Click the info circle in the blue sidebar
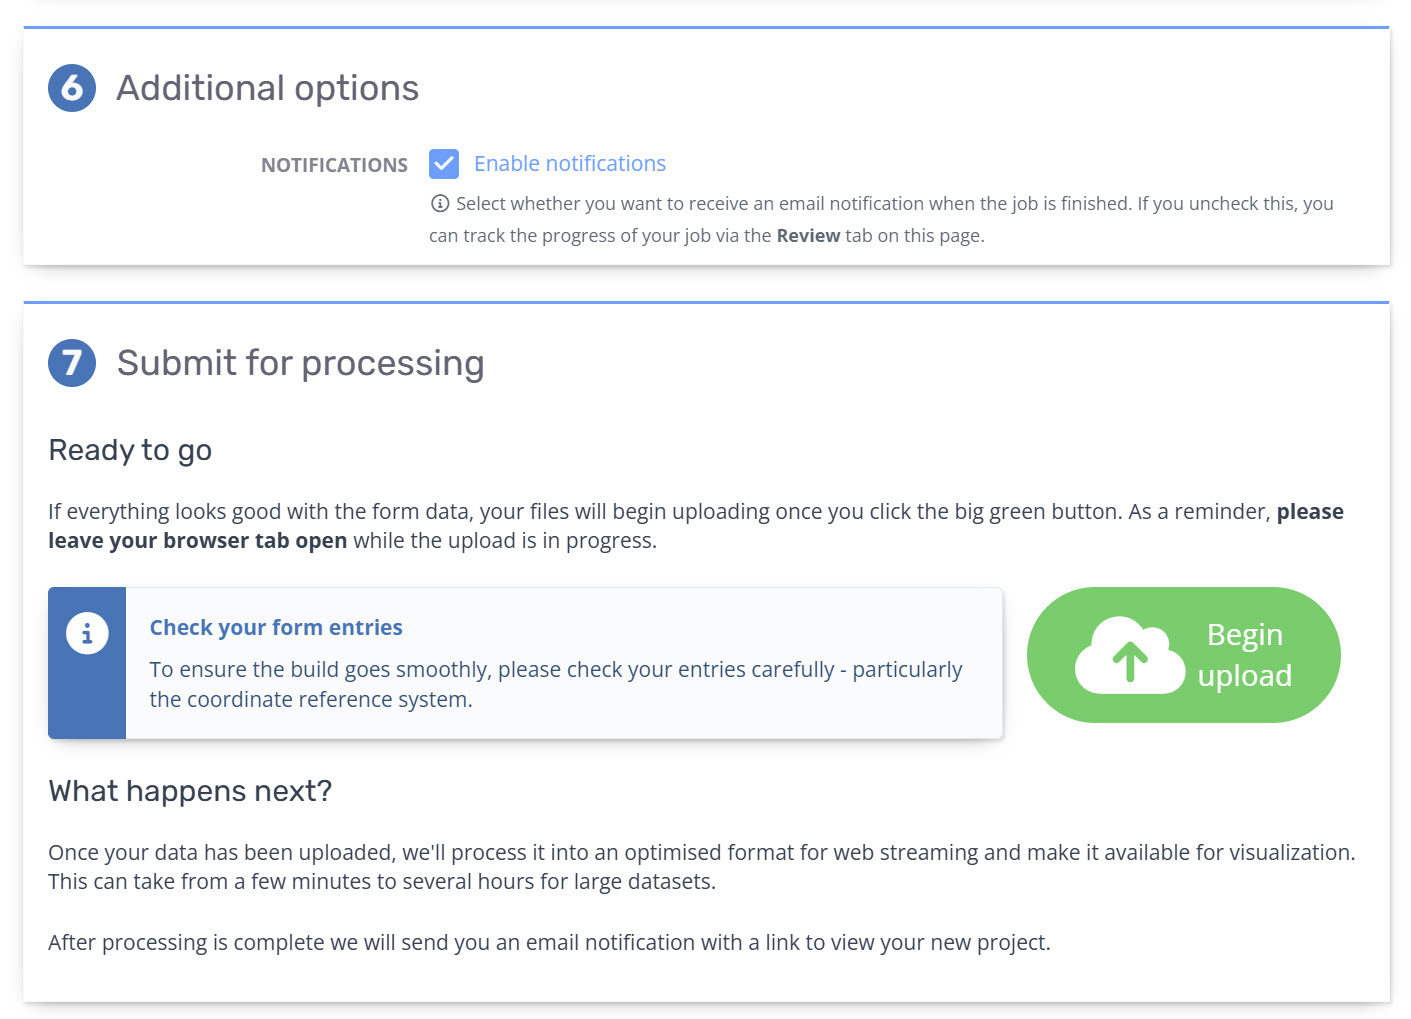The image size is (1411, 1019). click(x=87, y=633)
